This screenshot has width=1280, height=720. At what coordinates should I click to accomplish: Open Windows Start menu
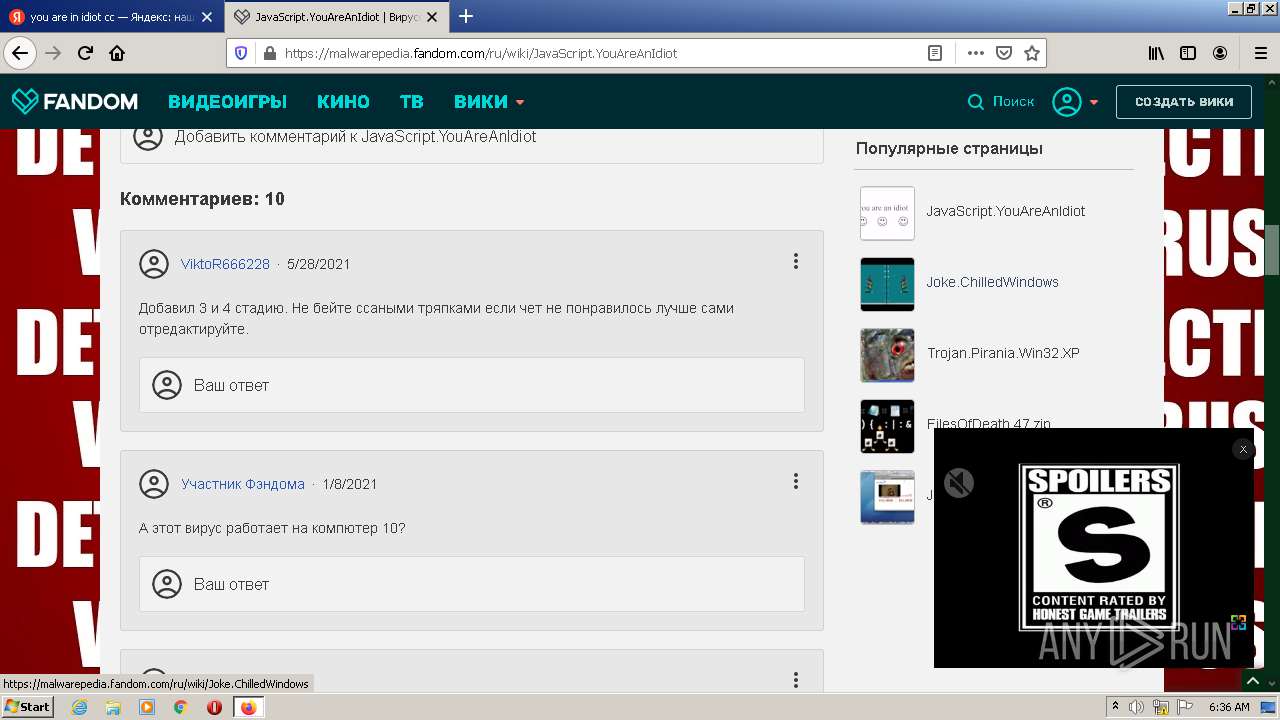click(x=27, y=706)
